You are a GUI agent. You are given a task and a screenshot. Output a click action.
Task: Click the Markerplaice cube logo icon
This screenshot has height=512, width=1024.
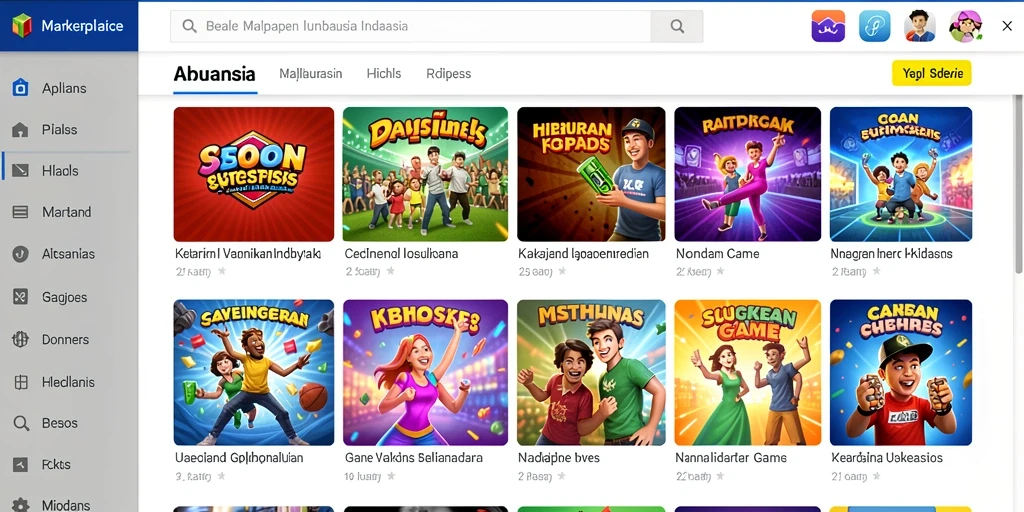pos(22,25)
